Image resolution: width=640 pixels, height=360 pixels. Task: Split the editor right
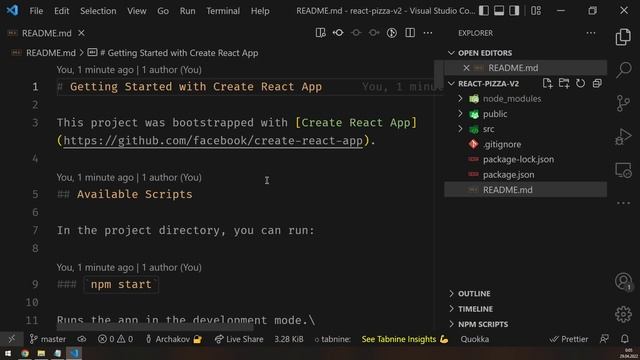pyautogui.click(x=410, y=33)
